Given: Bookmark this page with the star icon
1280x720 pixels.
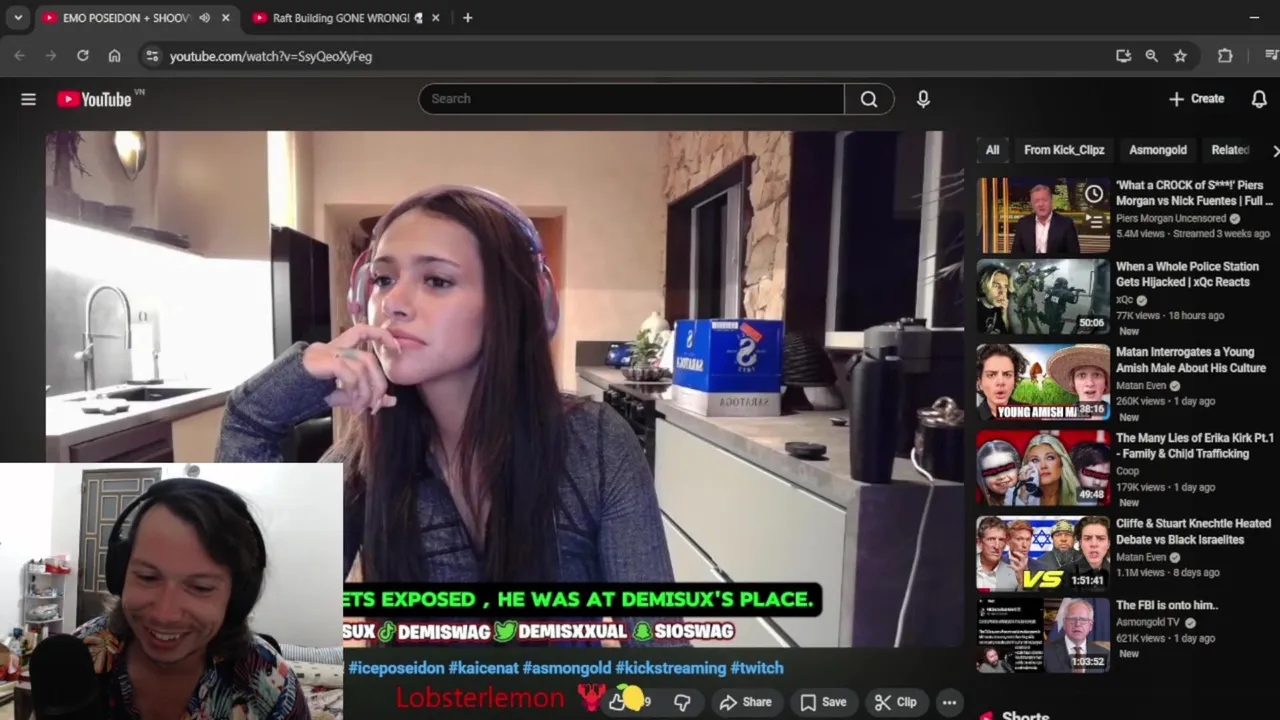Looking at the screenshot, I should pyautogui.click(x=1180, y=56).
